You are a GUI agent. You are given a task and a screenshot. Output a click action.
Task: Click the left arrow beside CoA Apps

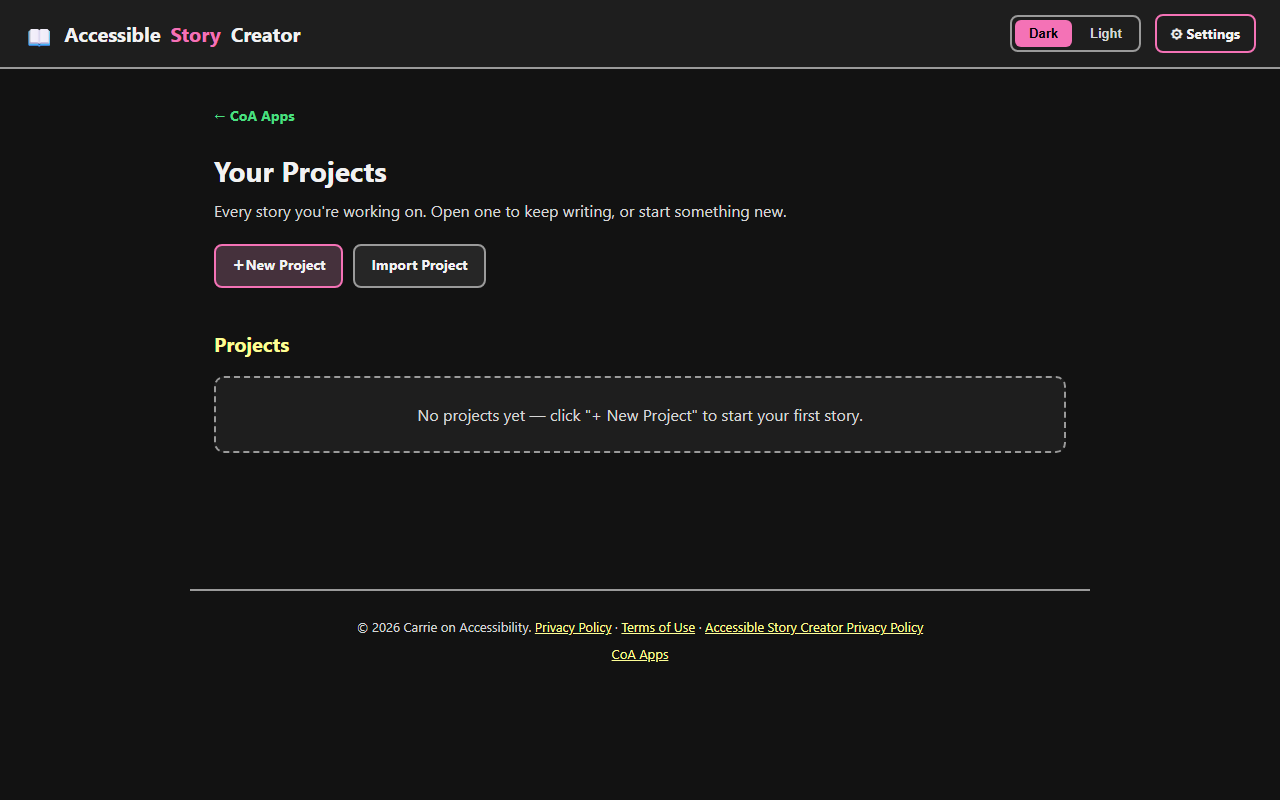tap(220, 116)
